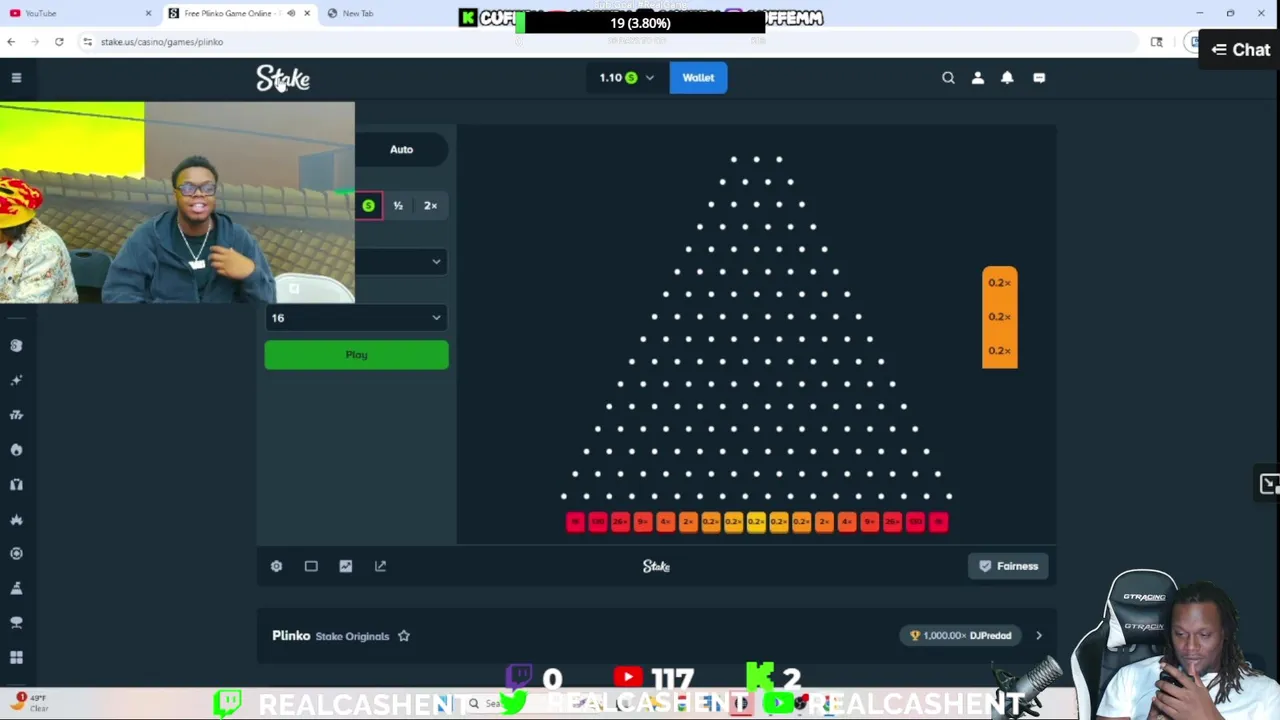This screenshot has width=1280, height=720.
Task: Open live stats chart icon
Action: coord(345,566)
